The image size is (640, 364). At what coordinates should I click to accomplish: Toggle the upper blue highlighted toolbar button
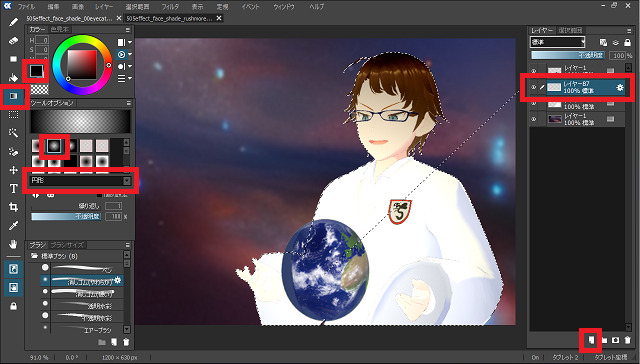[13, 269]
